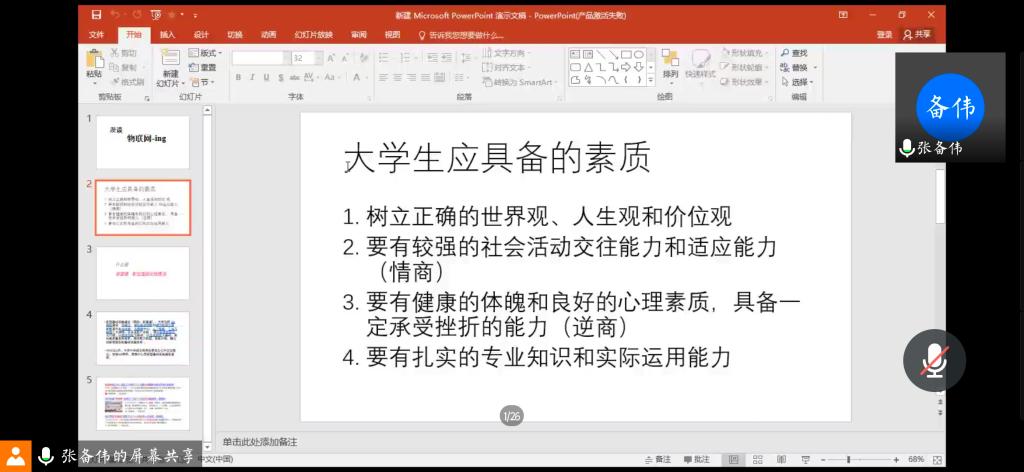Click the Sign in (登录) button
The image size is (1024, 472).
click(884, 34)
